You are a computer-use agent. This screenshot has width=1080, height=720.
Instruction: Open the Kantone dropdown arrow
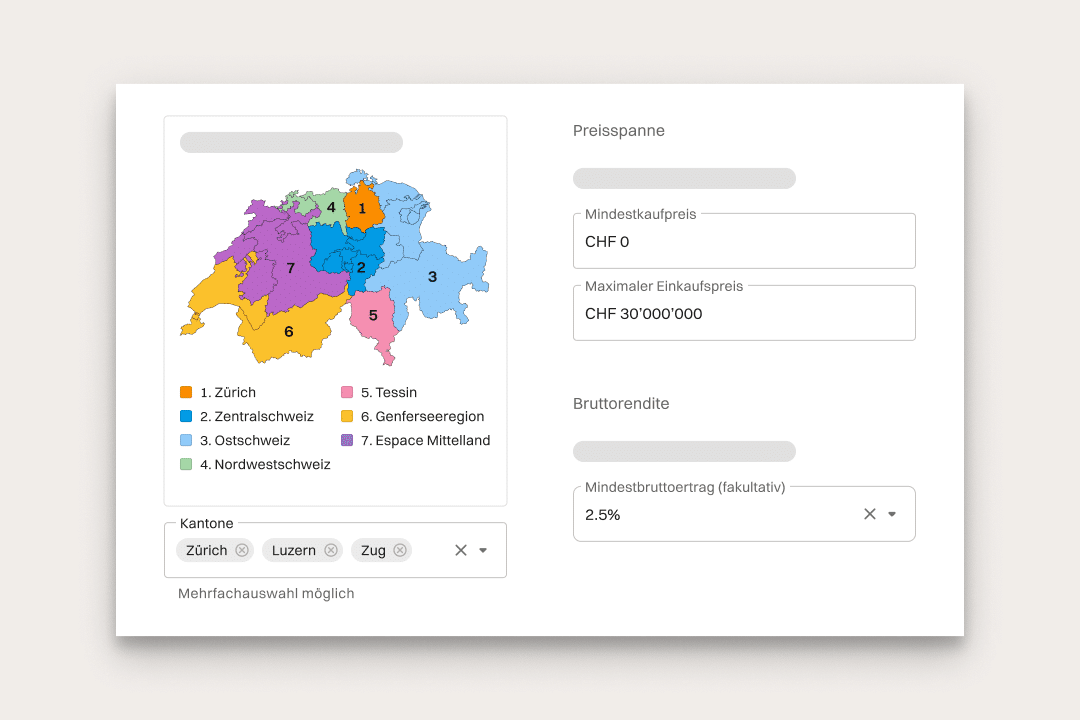tap(483, 550)
